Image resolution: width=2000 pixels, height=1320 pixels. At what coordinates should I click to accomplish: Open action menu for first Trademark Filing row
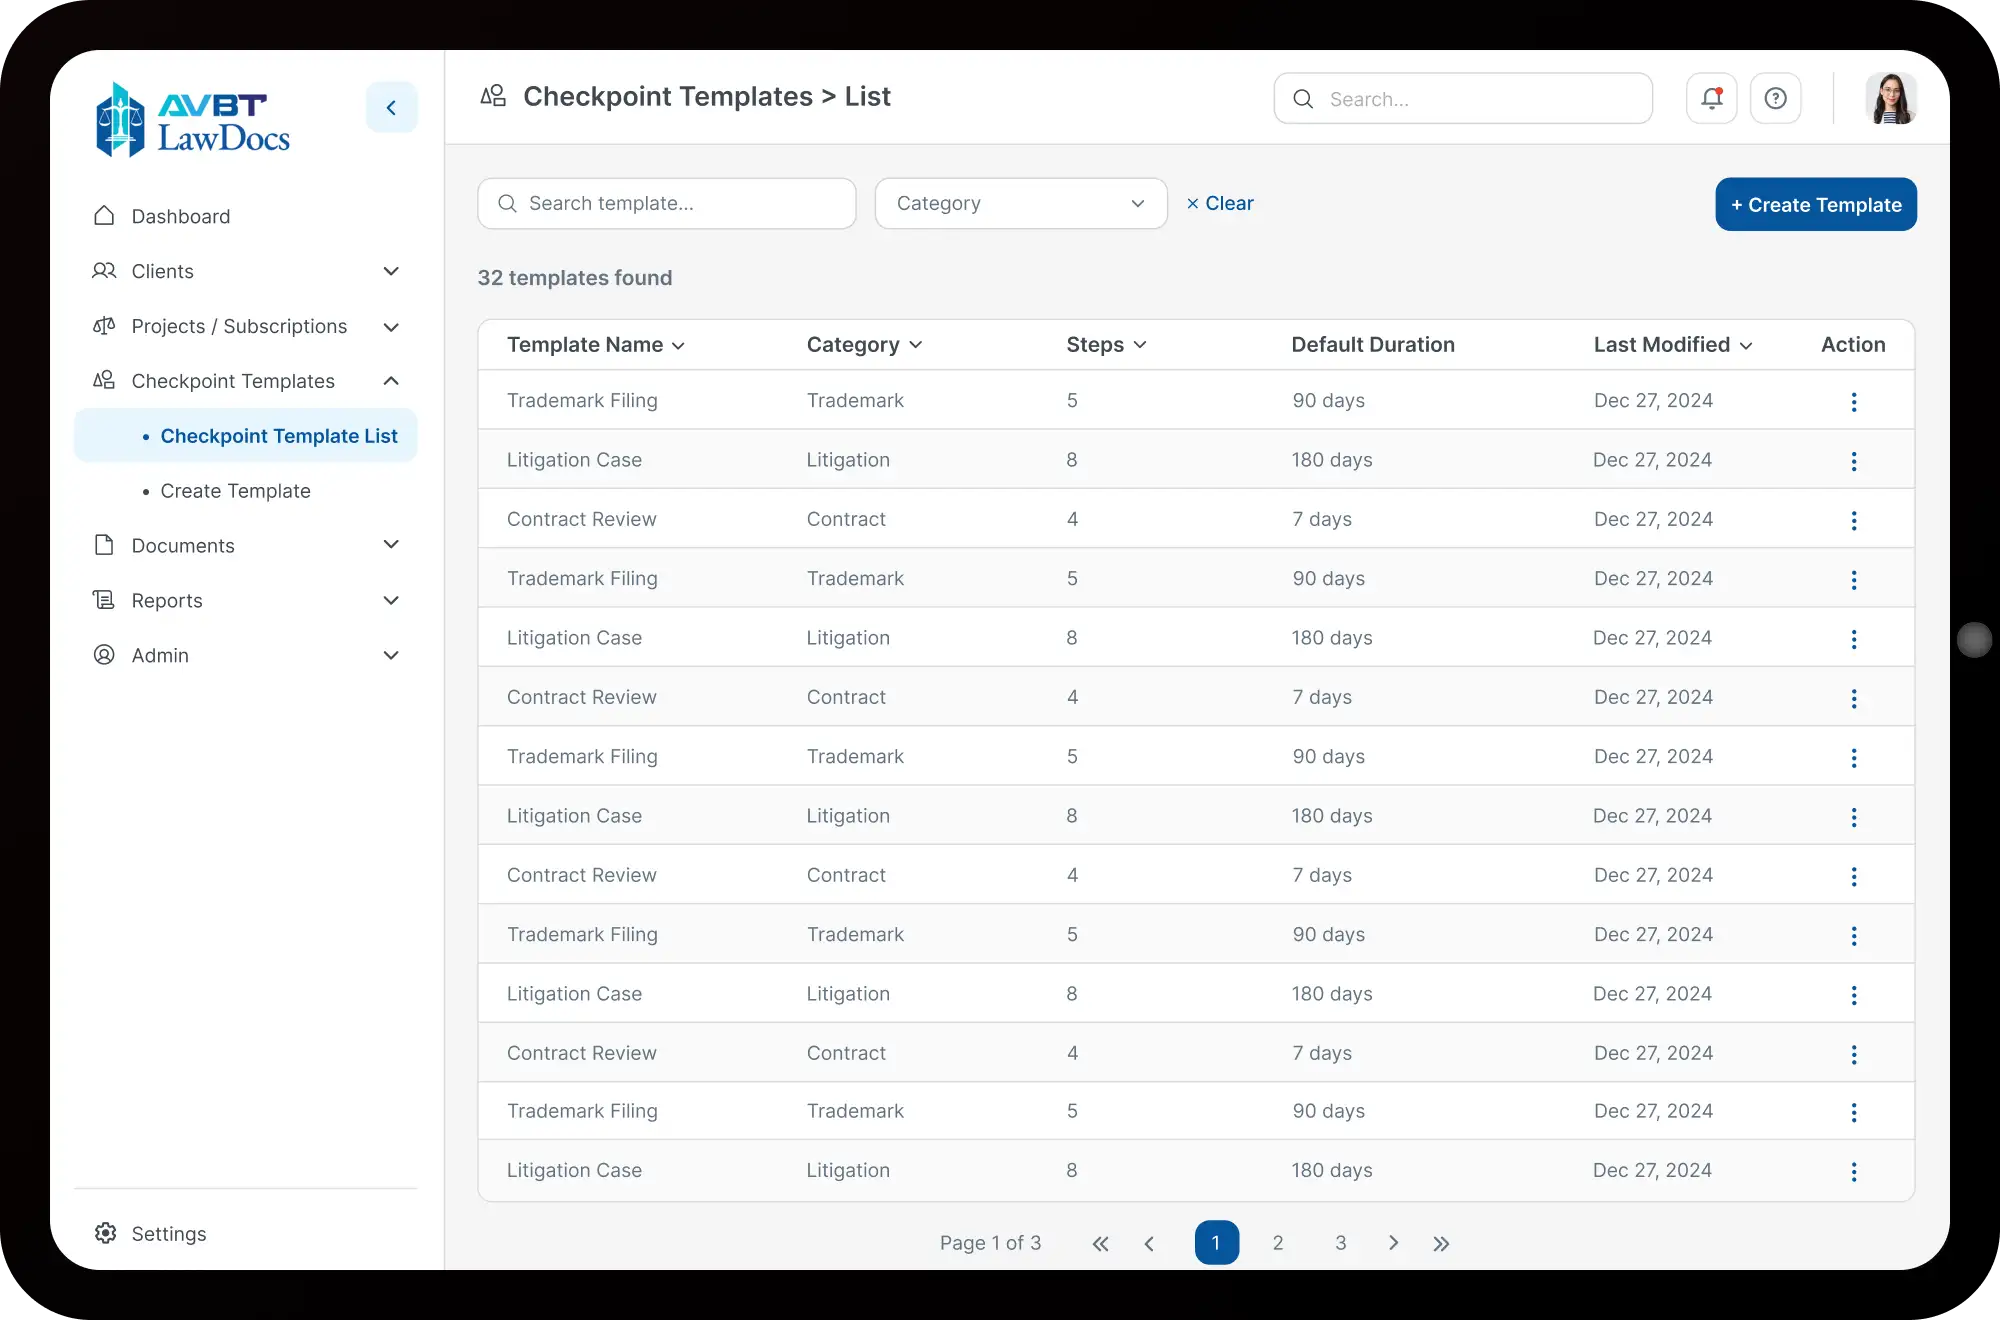pos(1853,401)
